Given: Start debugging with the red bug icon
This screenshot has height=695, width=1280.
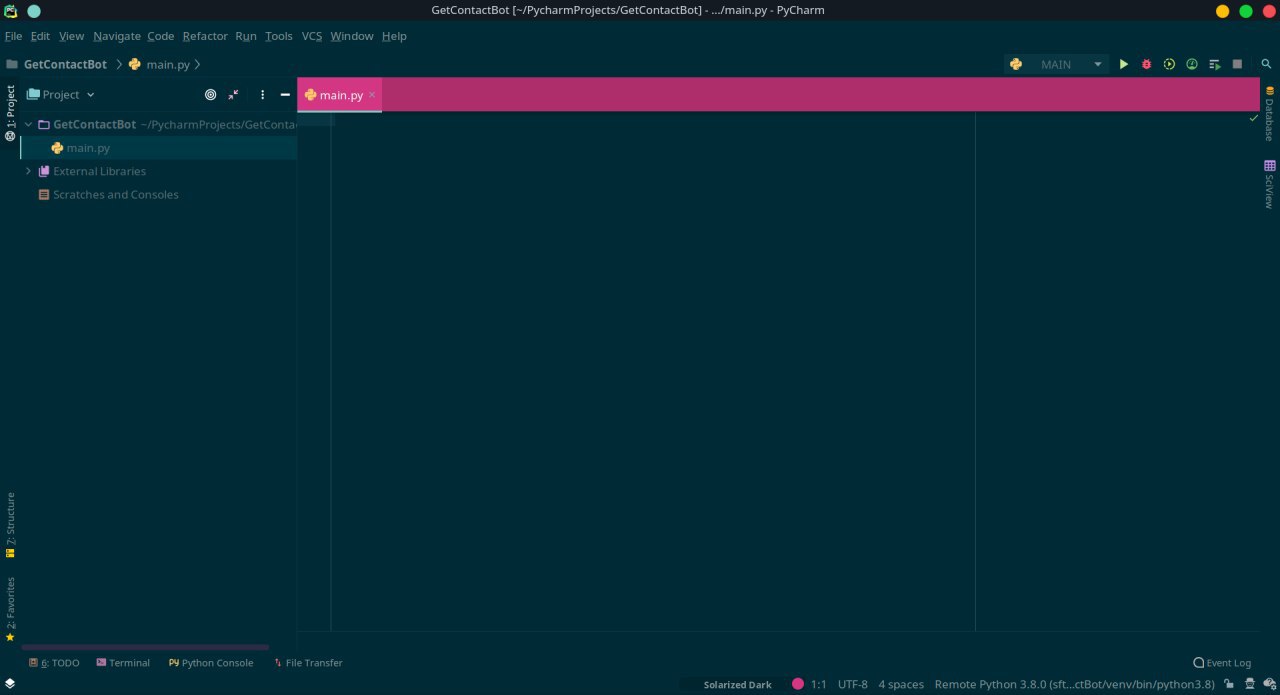Looking at the screenshot, I should tap(1146, 64).
